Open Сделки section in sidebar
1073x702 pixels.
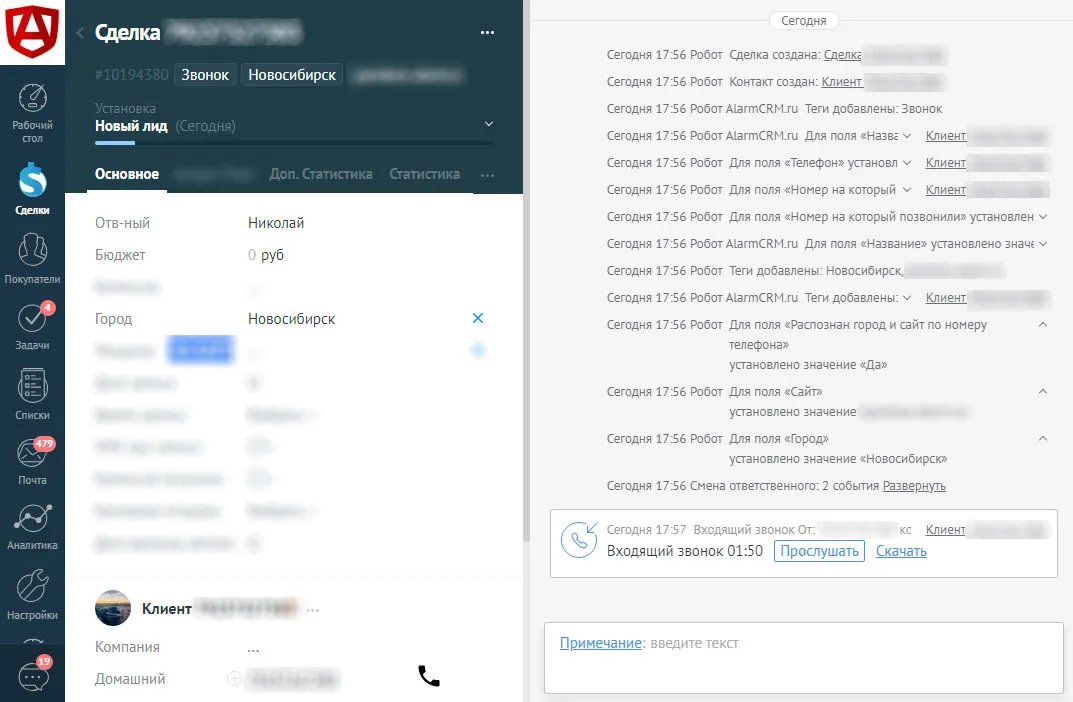click(x=33, y=189)
